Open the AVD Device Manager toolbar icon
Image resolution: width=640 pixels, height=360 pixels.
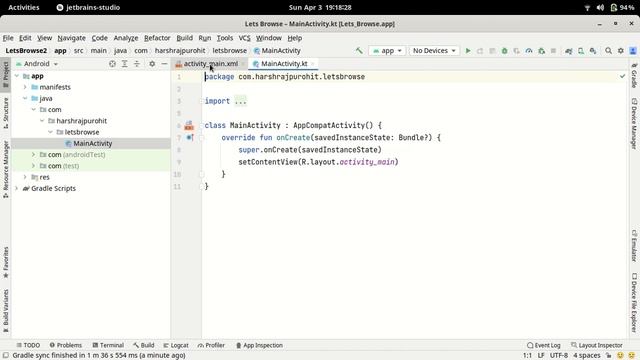[x=581, y=51]
